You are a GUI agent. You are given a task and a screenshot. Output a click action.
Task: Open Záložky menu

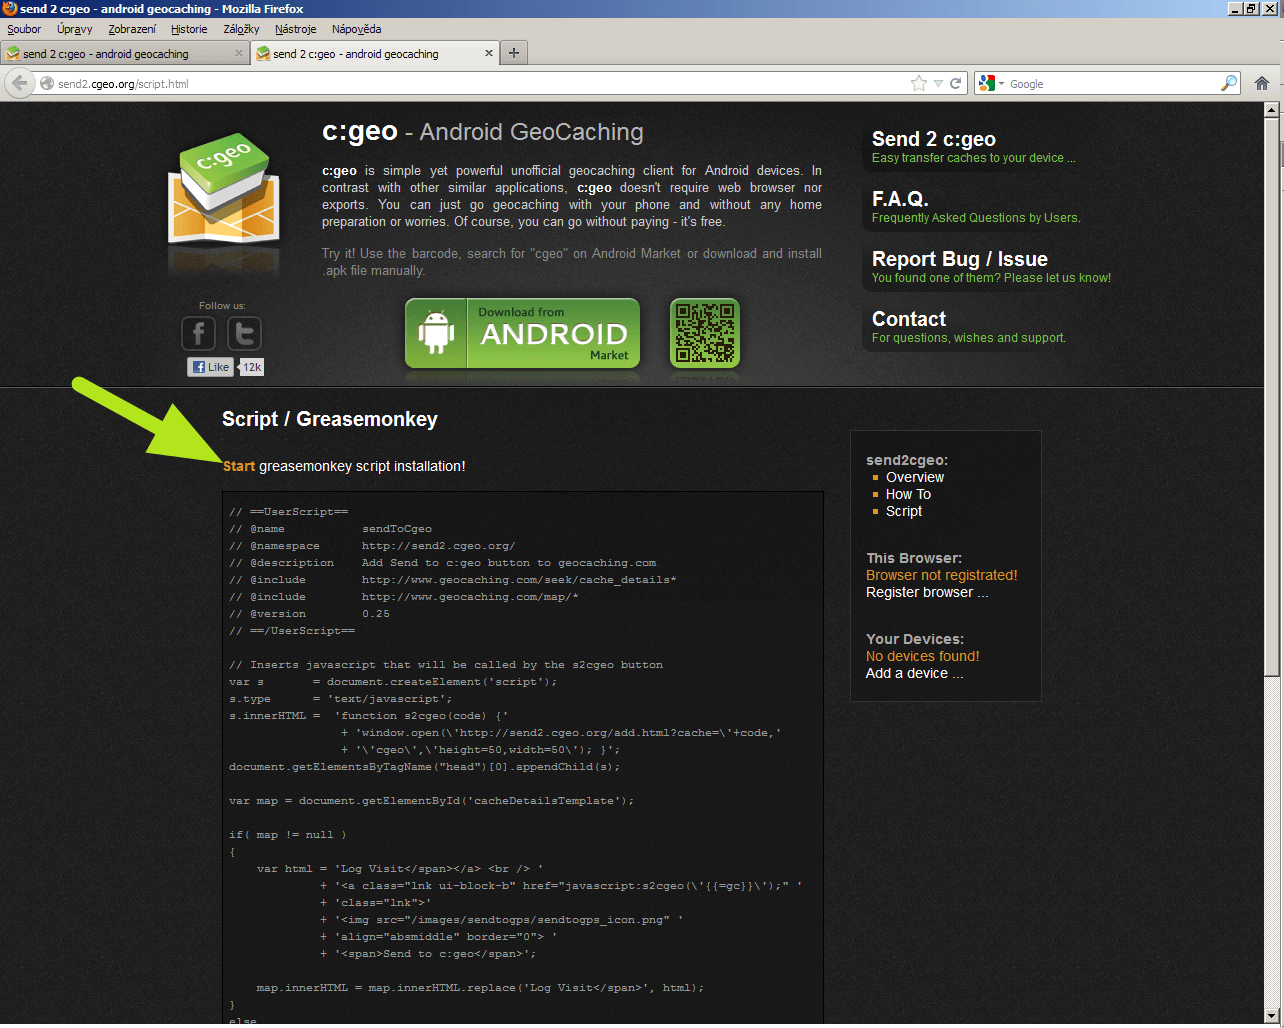pos(241,29)
